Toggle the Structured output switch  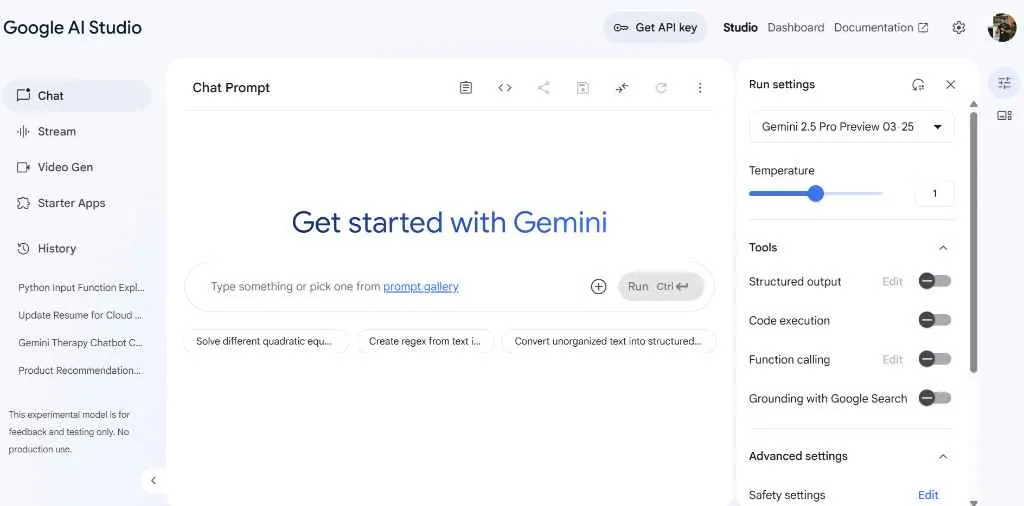click(935, 281)
